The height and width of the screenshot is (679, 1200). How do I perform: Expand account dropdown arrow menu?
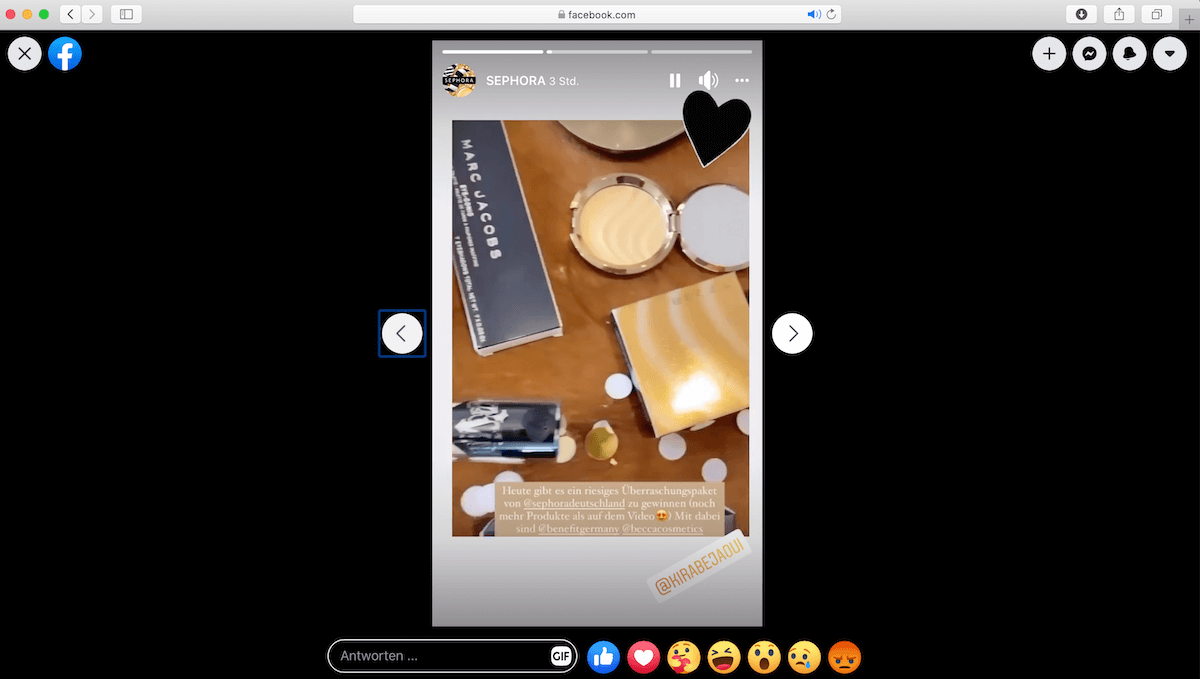point(1170,54)
